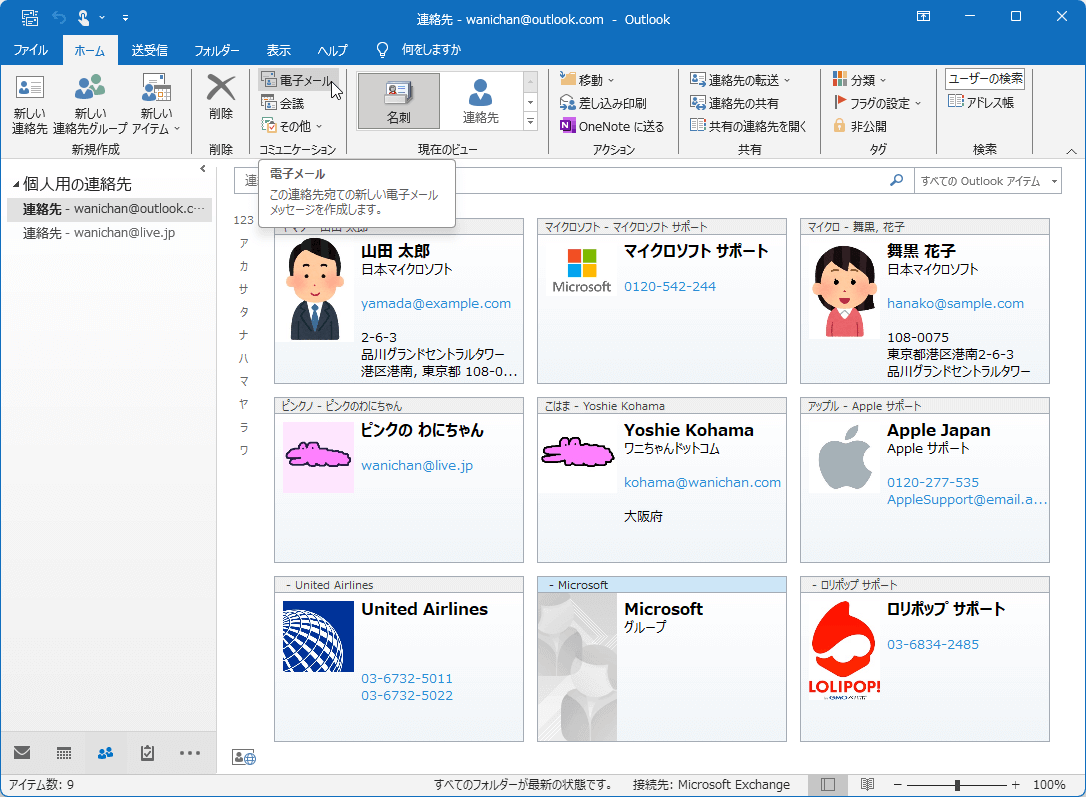Customize Quick Access Toolbar dropdown

coord(125,18)
